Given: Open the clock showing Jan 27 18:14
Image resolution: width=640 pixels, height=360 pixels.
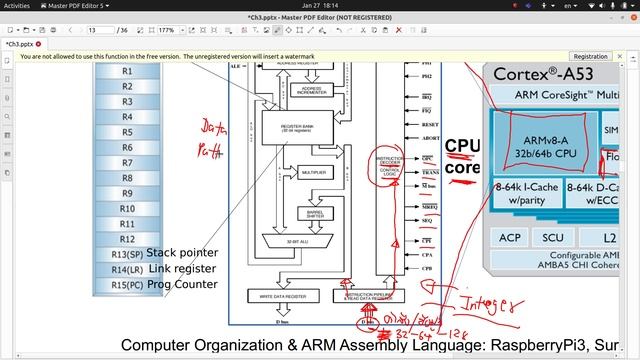Looking at the screenshot, I should point(320,6).
